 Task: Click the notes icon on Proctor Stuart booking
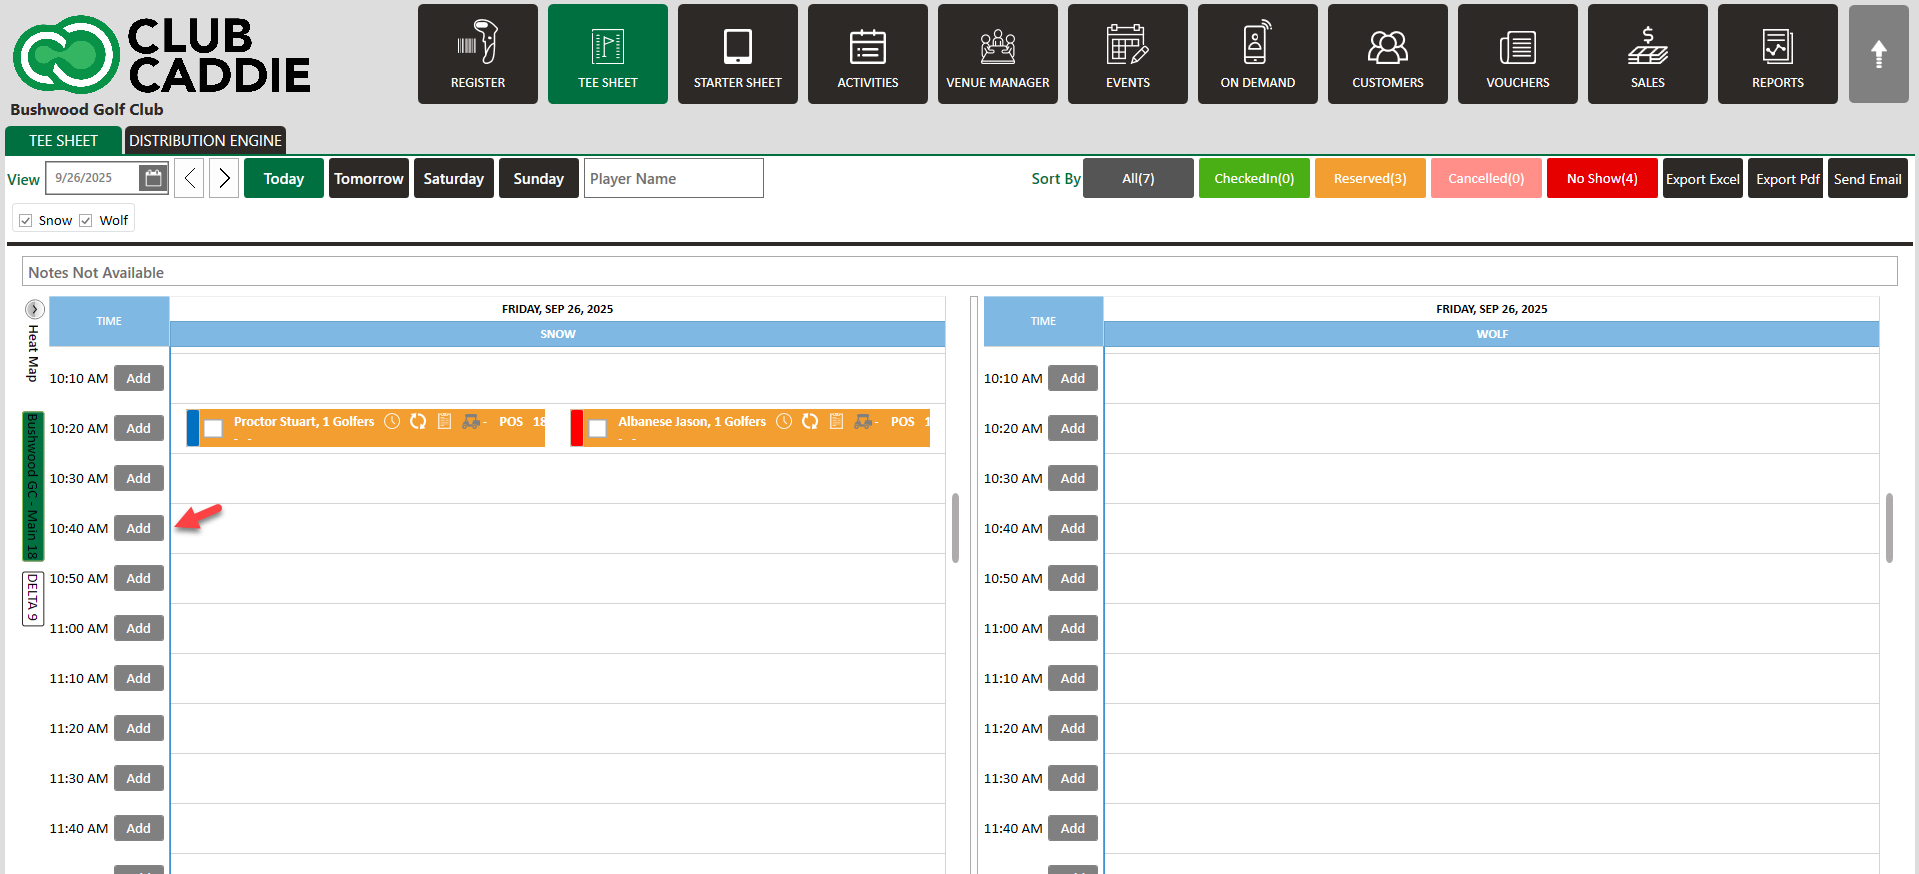(x=445, y=422)
